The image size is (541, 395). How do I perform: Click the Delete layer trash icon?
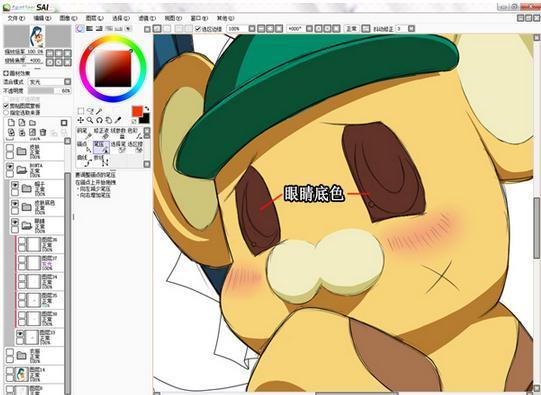click(x=43, y=132)
